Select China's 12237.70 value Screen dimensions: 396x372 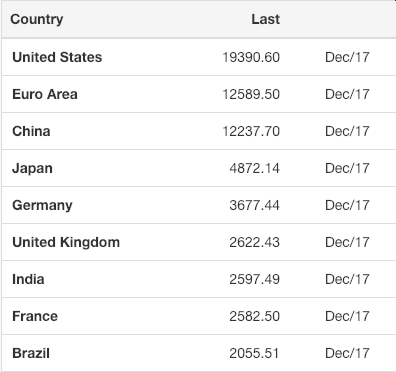tap(251, 131)
